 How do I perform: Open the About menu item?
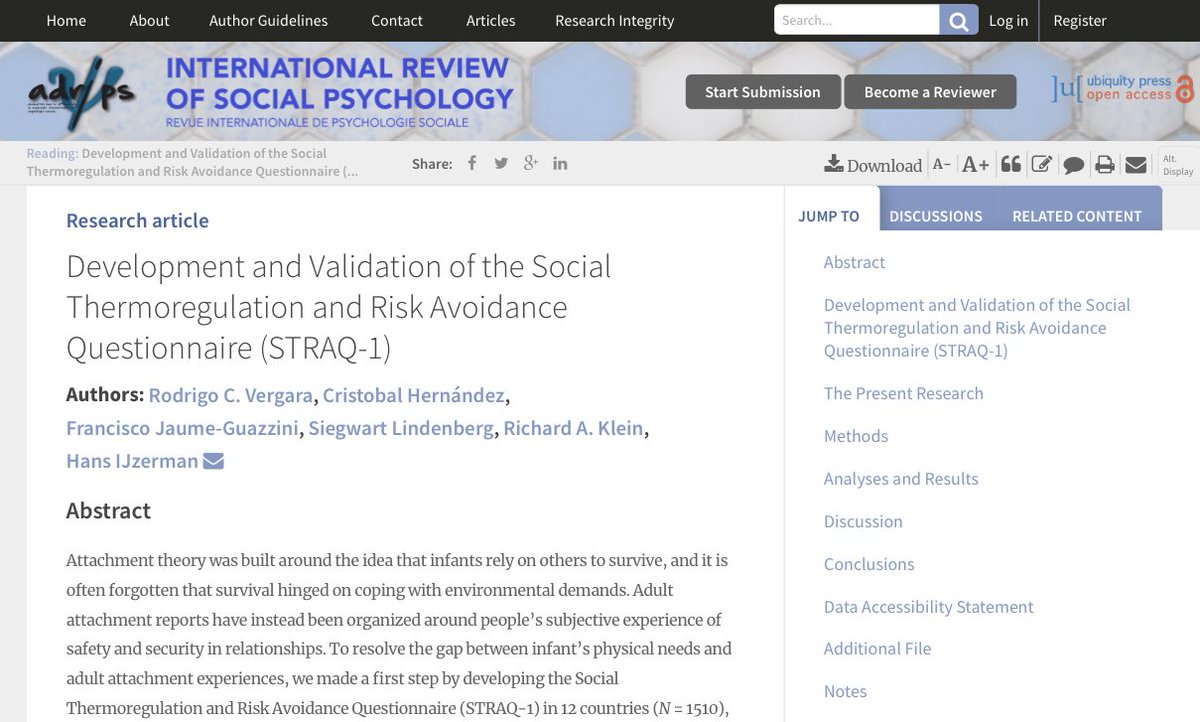pyautogui.click(x=149, y=20)
